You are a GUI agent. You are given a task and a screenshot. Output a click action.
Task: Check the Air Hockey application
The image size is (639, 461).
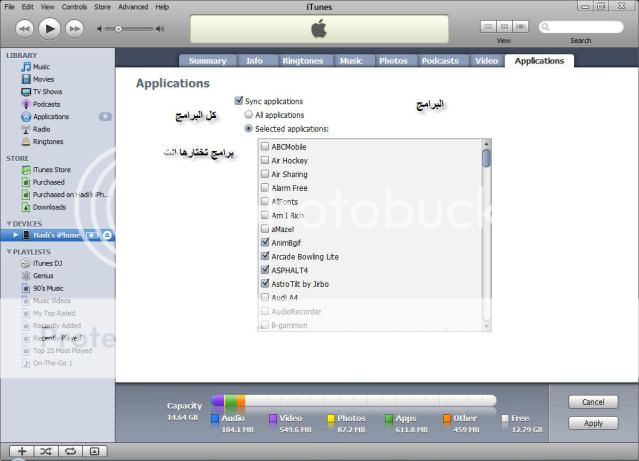point(265,160)
